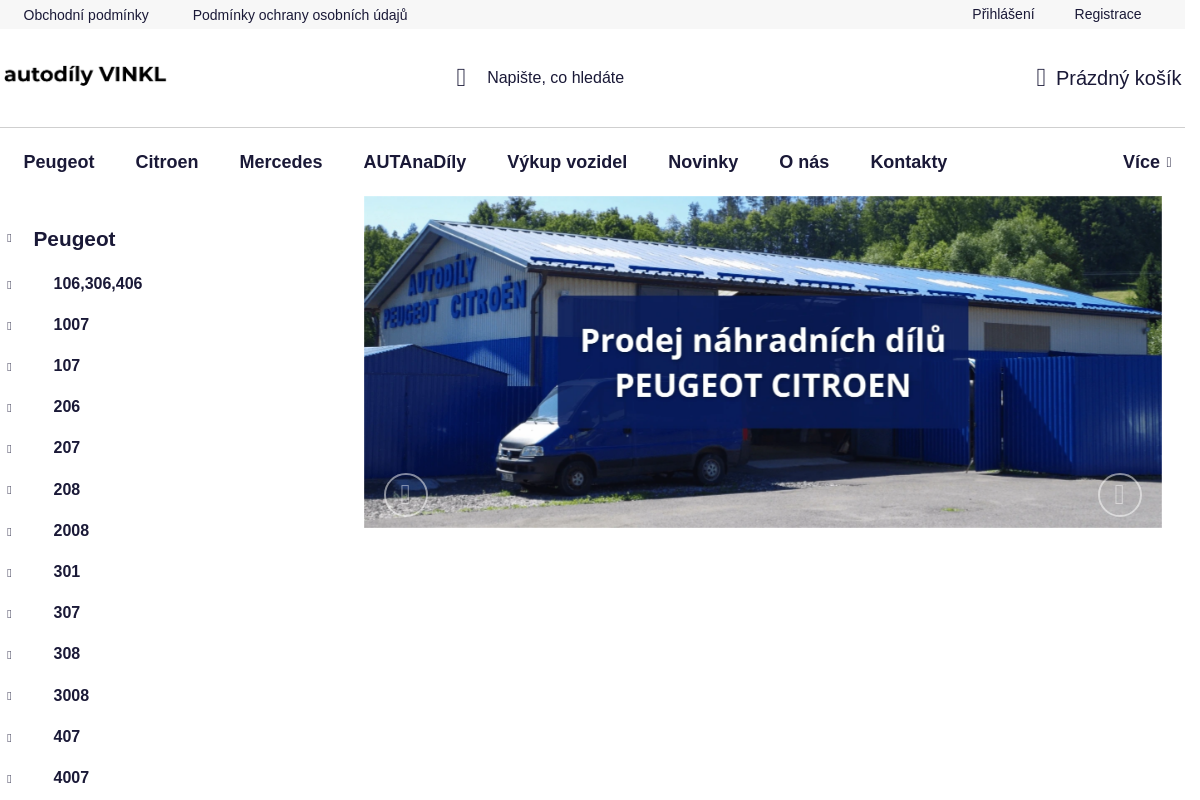1200x800 pixels.
Task: Click the main banner slide image
Action: pos(763,362)
